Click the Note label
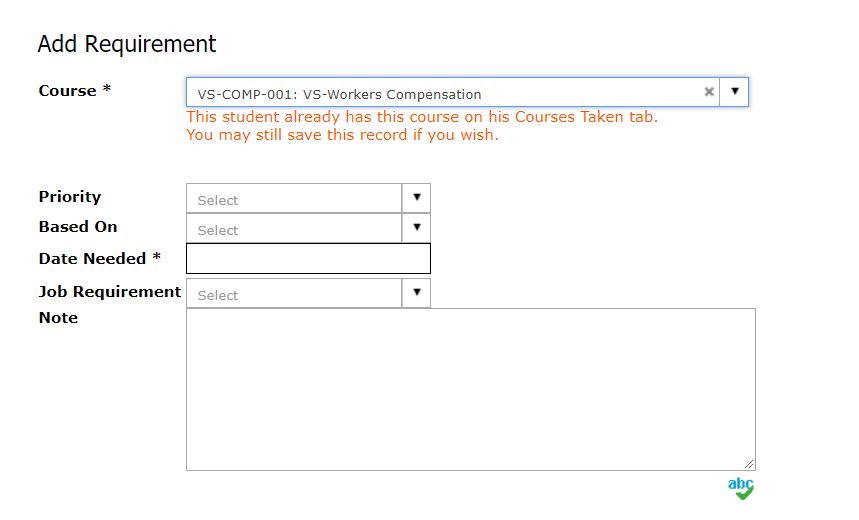Image resolution: width=859 pixels, height=520 pixels. pyautogui.click(x=58, y=318)
